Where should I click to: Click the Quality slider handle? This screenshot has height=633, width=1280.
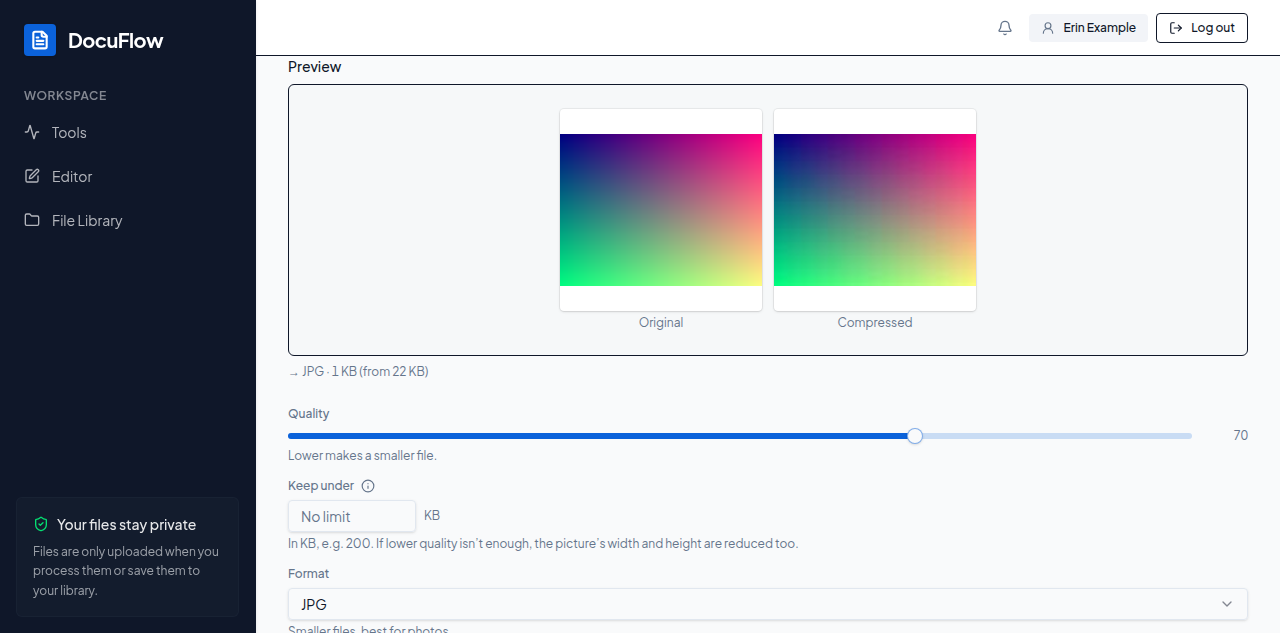coord(914,436)
